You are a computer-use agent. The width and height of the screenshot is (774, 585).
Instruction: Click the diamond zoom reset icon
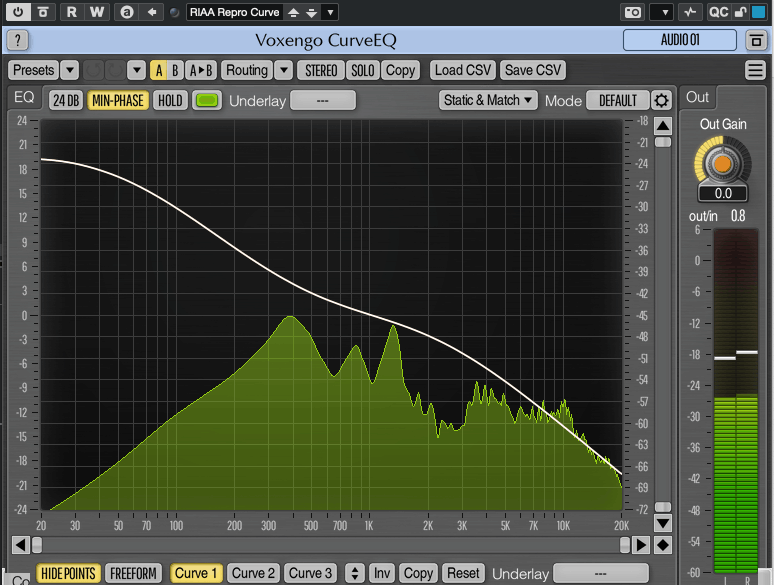point(662,545)
